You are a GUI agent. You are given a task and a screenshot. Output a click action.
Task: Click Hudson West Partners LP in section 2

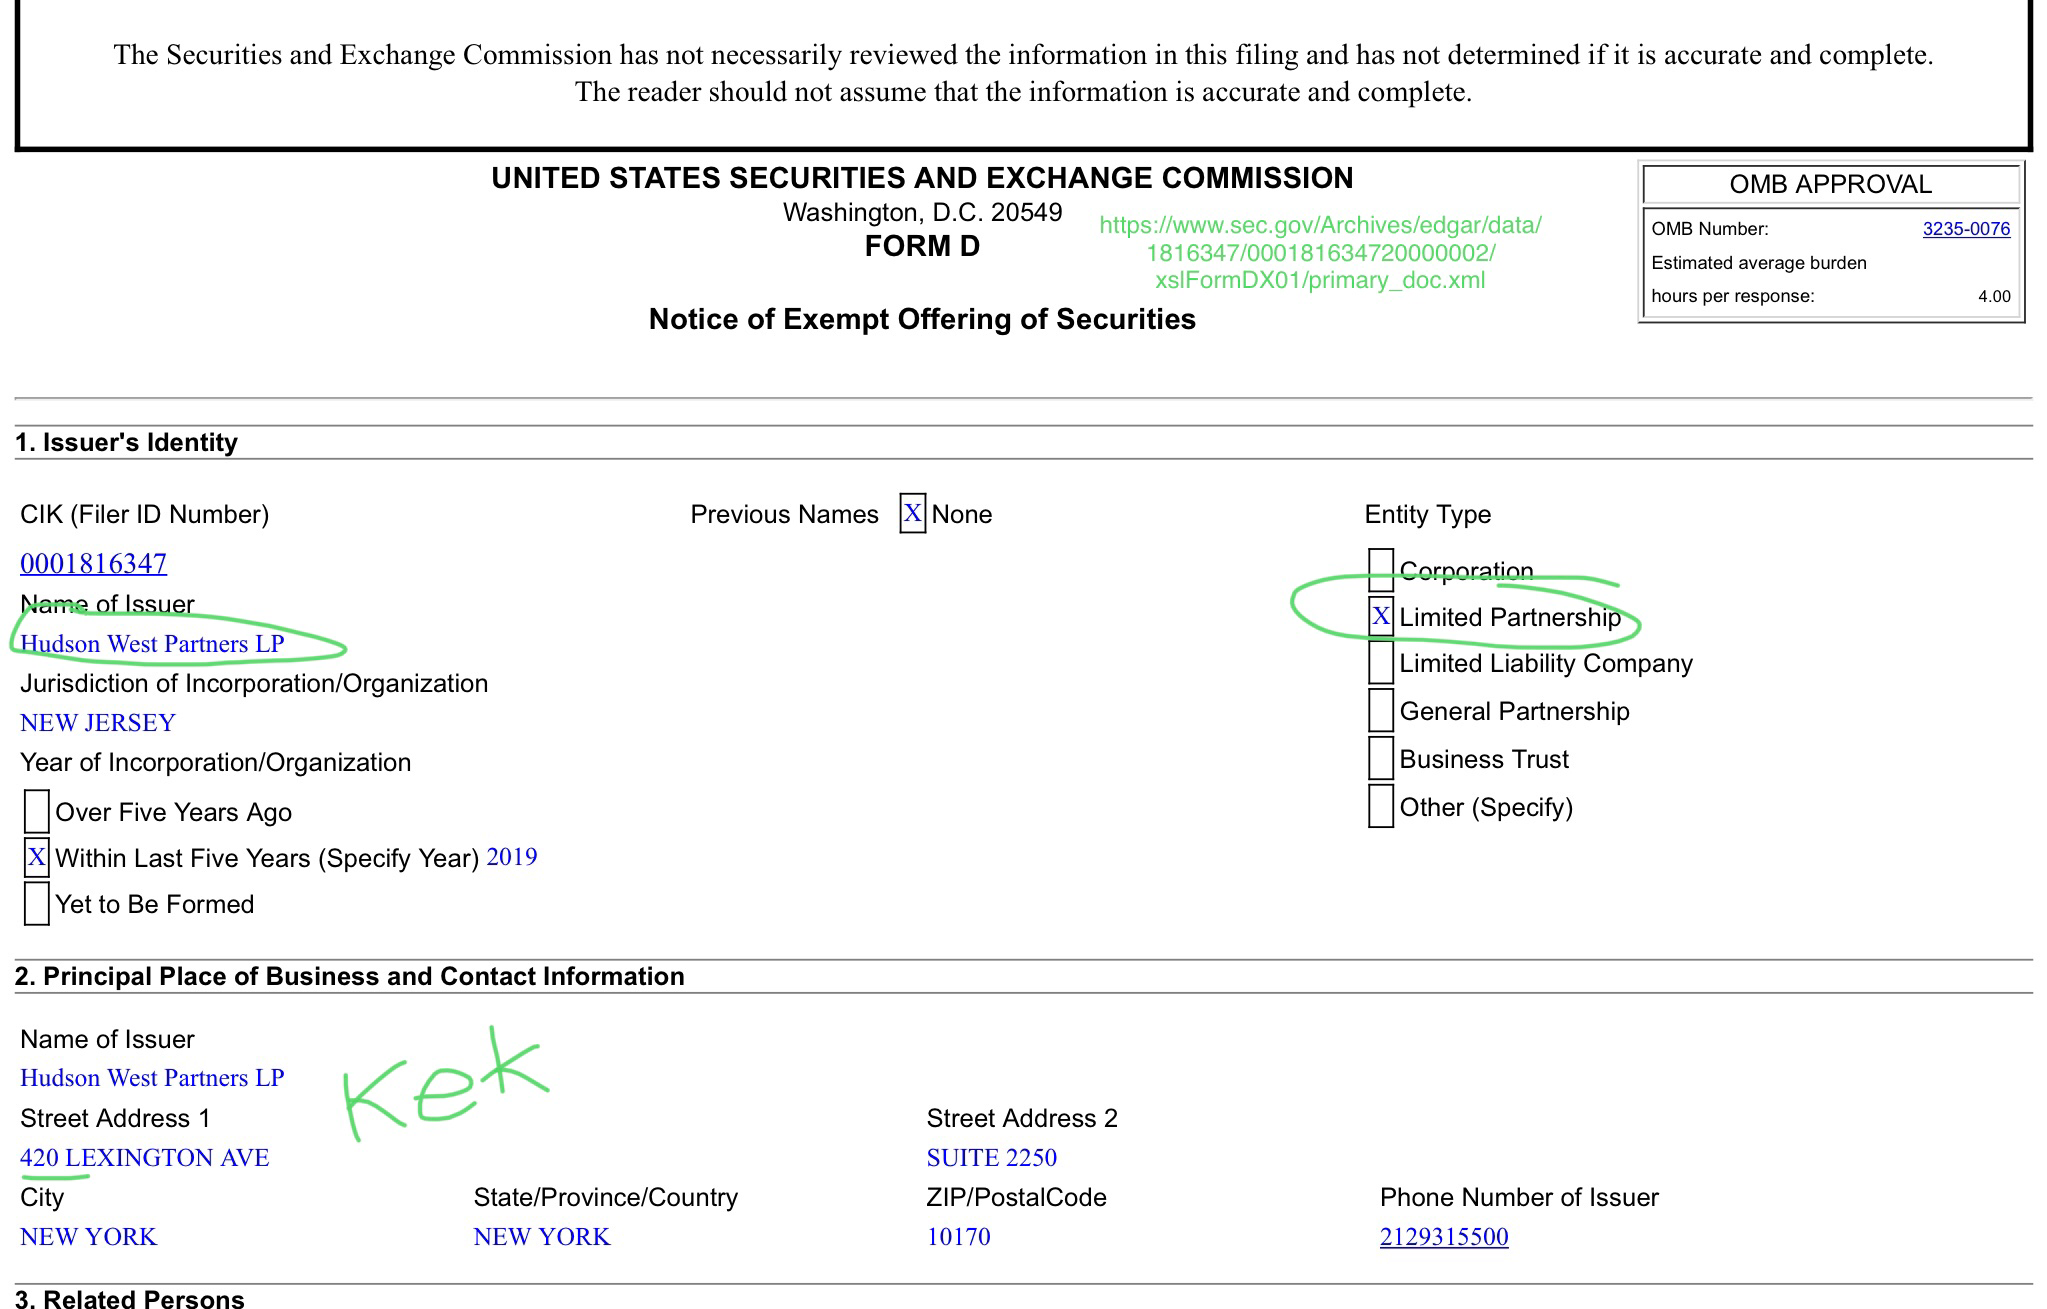pos(152,1078)
